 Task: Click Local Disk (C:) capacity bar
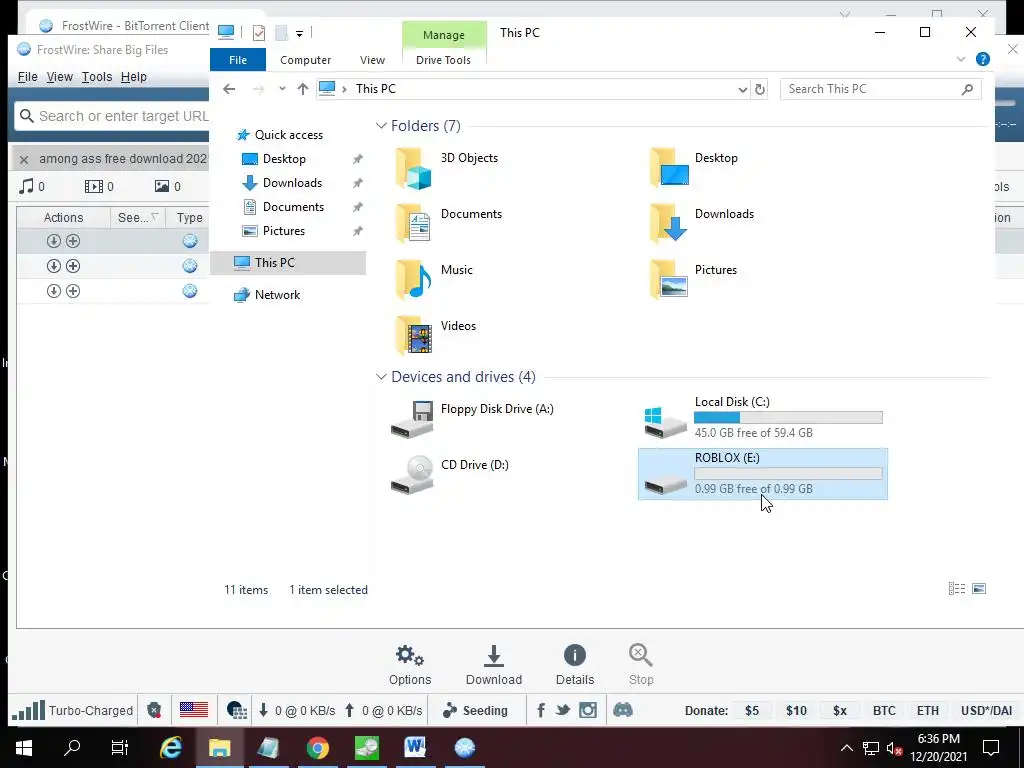coord(788,417)
